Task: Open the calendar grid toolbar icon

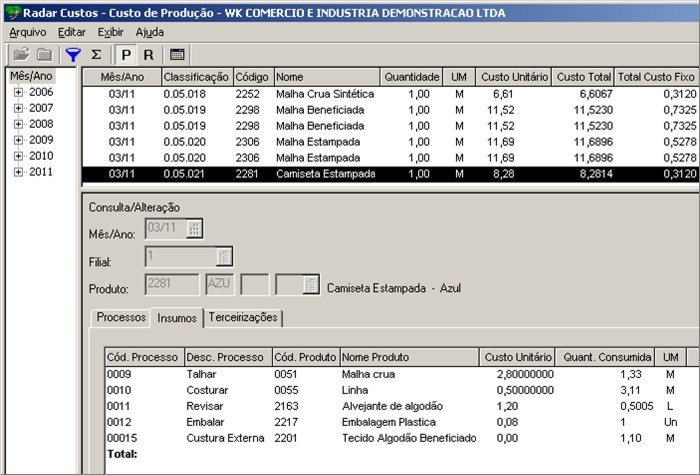Action: (177, 54)
